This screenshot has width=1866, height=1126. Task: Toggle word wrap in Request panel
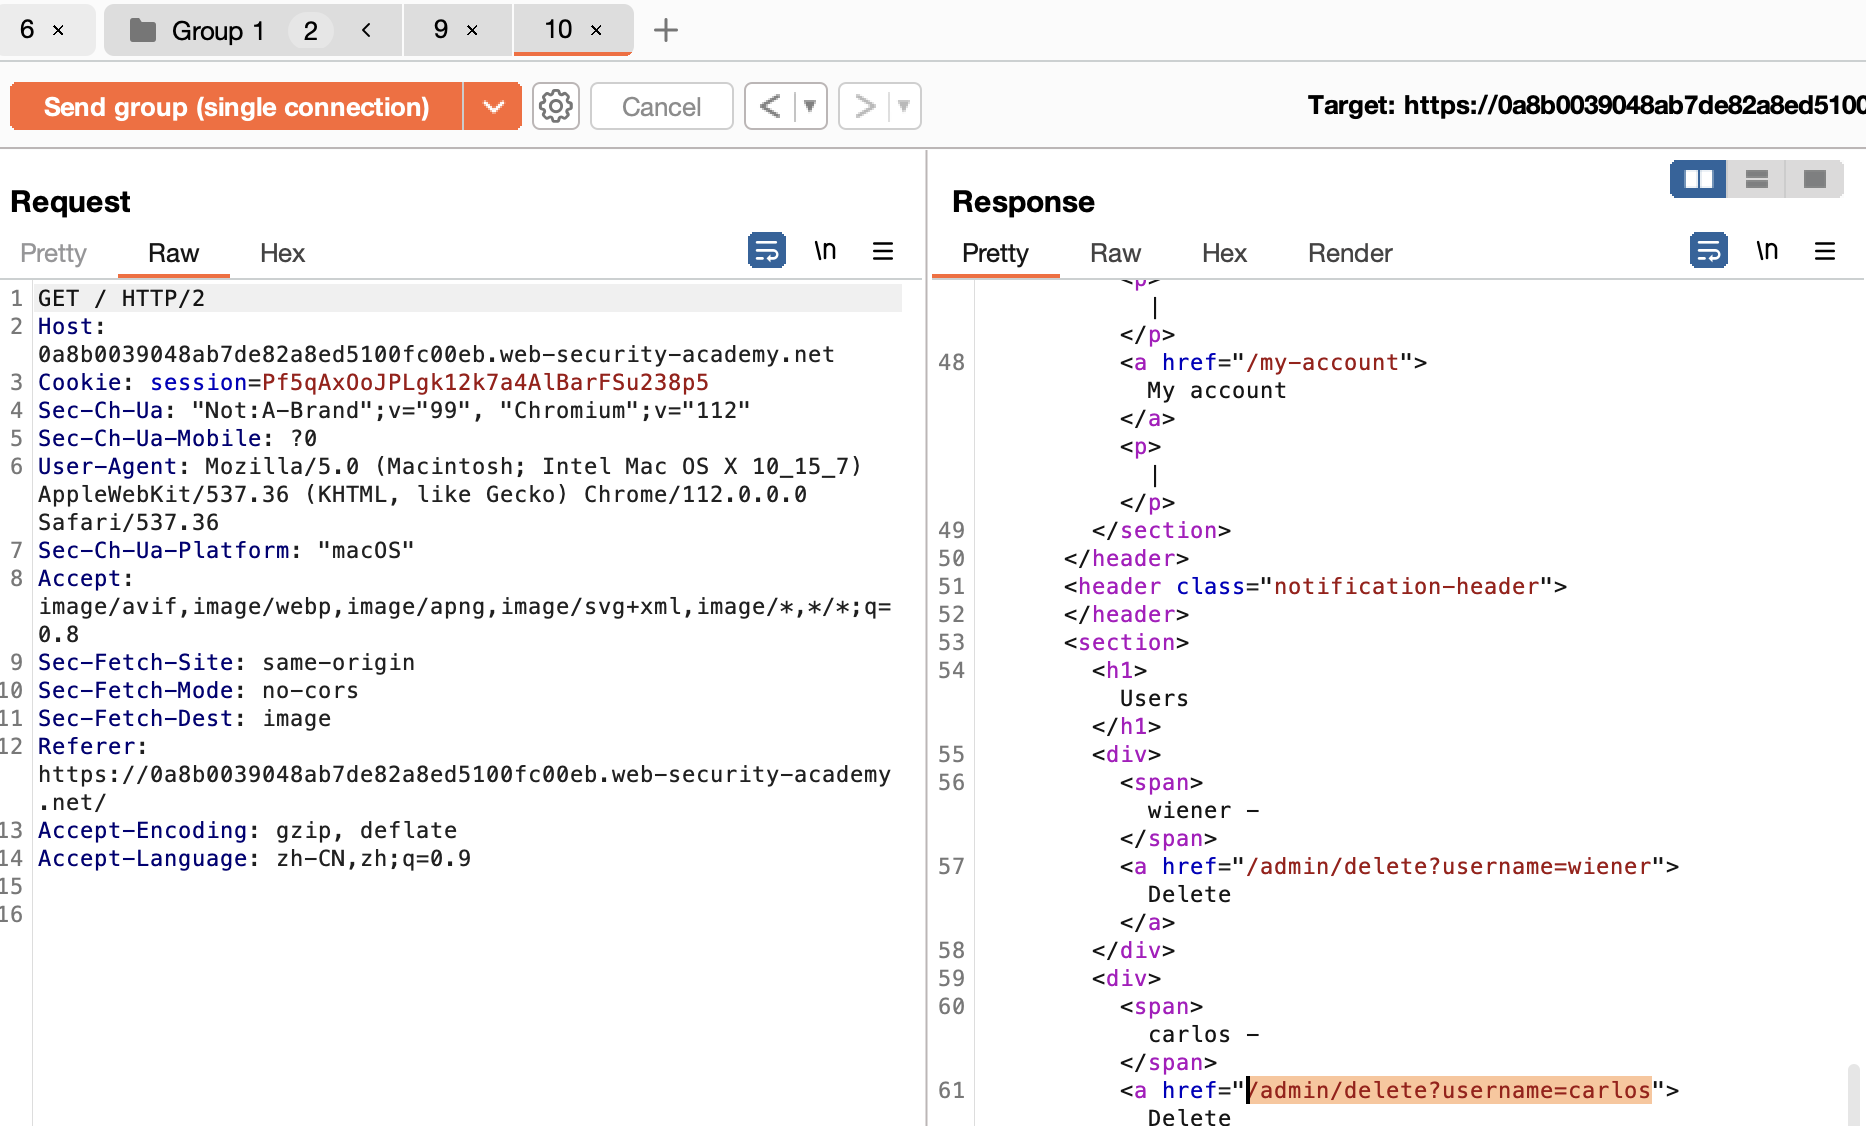tap(767, 250)
